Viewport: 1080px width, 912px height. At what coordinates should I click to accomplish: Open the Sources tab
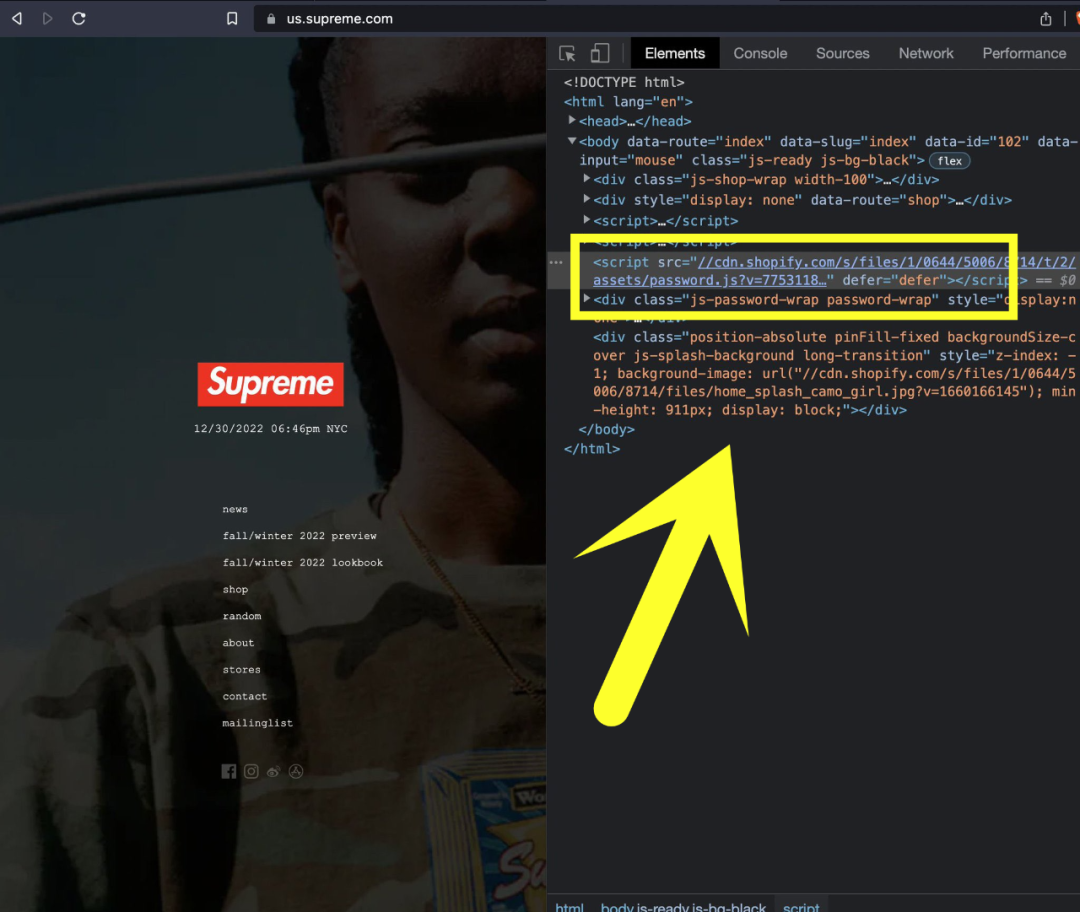[x=842, y=53]
